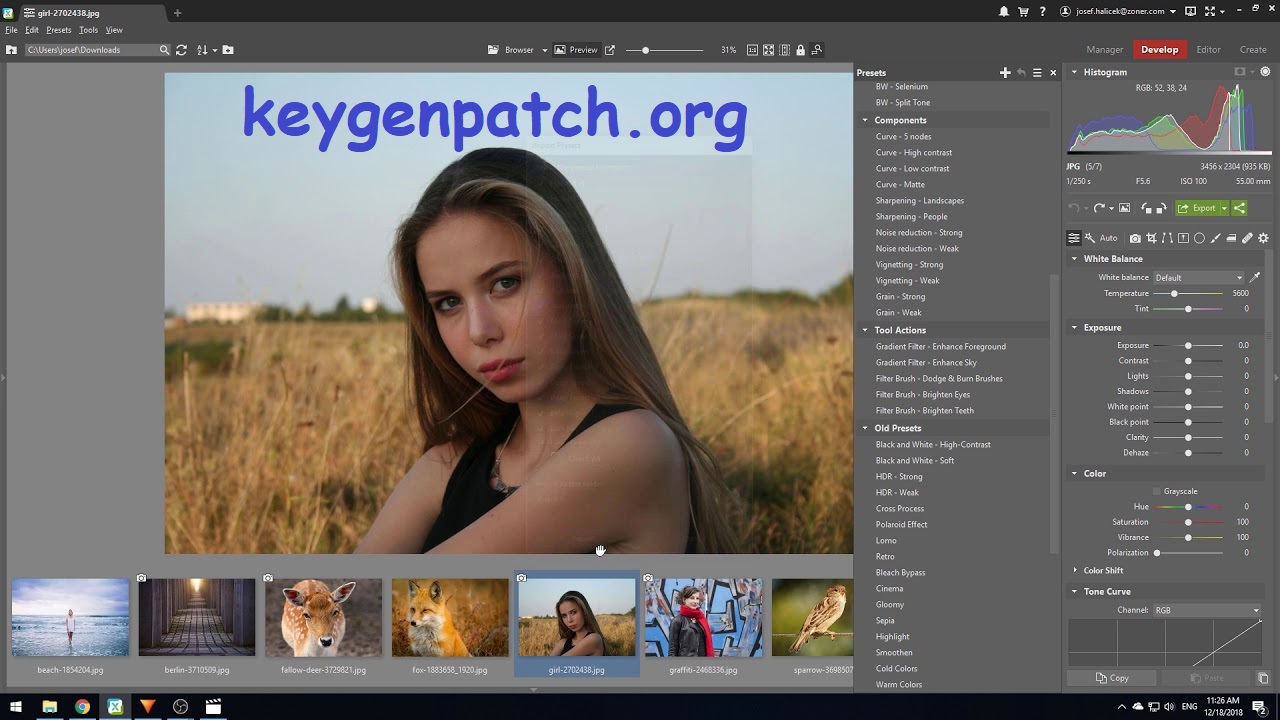
Task: Click the green Export button
Action: (x=1197, y=208)
